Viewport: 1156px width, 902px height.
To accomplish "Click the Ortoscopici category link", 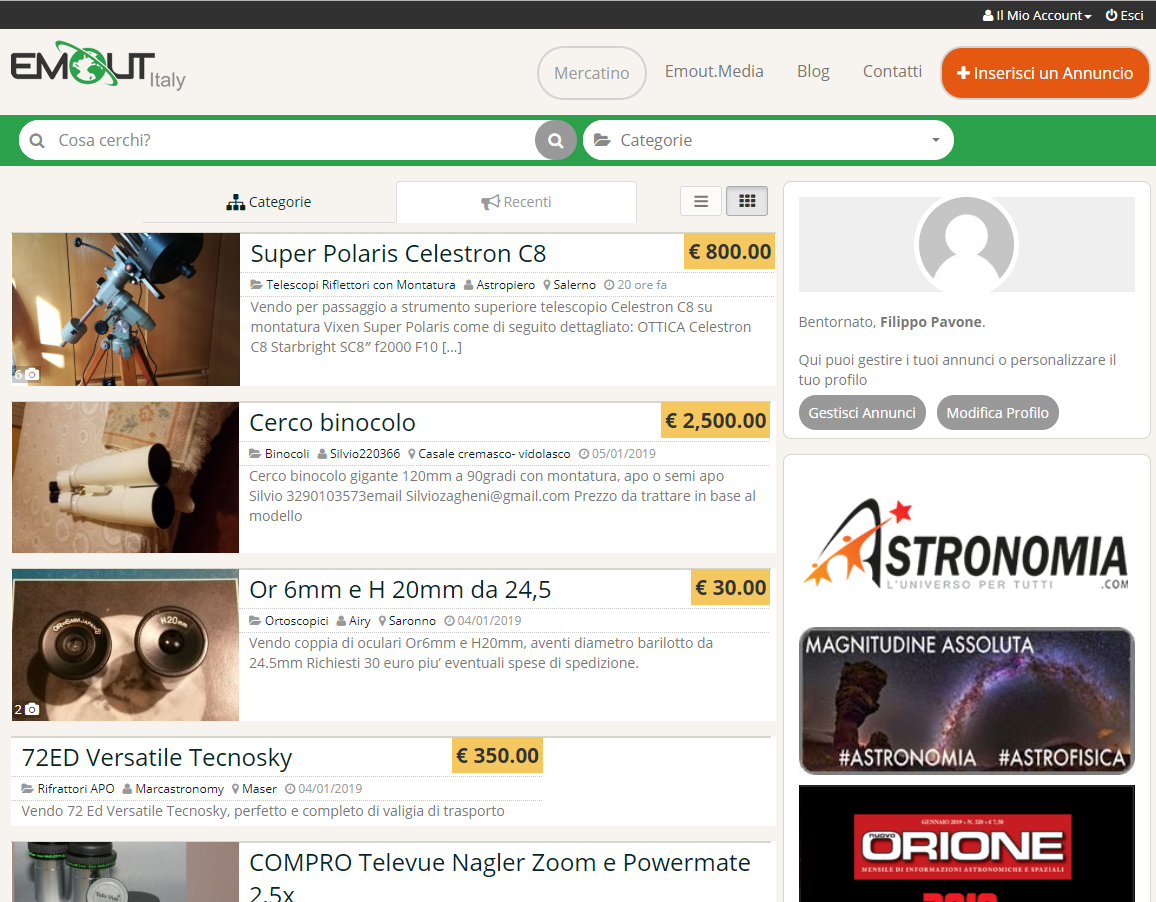I will [296, 621].
